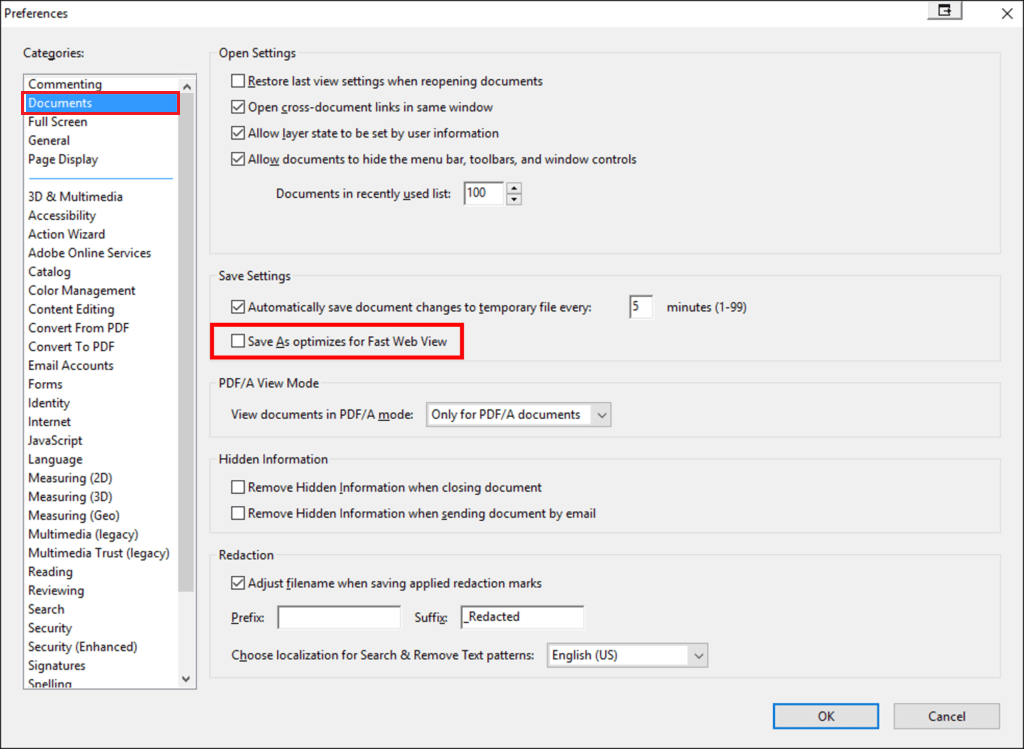Click the OK button
Image resolution: width=1024 pixels, height=749 pixels.
[825, 716]
